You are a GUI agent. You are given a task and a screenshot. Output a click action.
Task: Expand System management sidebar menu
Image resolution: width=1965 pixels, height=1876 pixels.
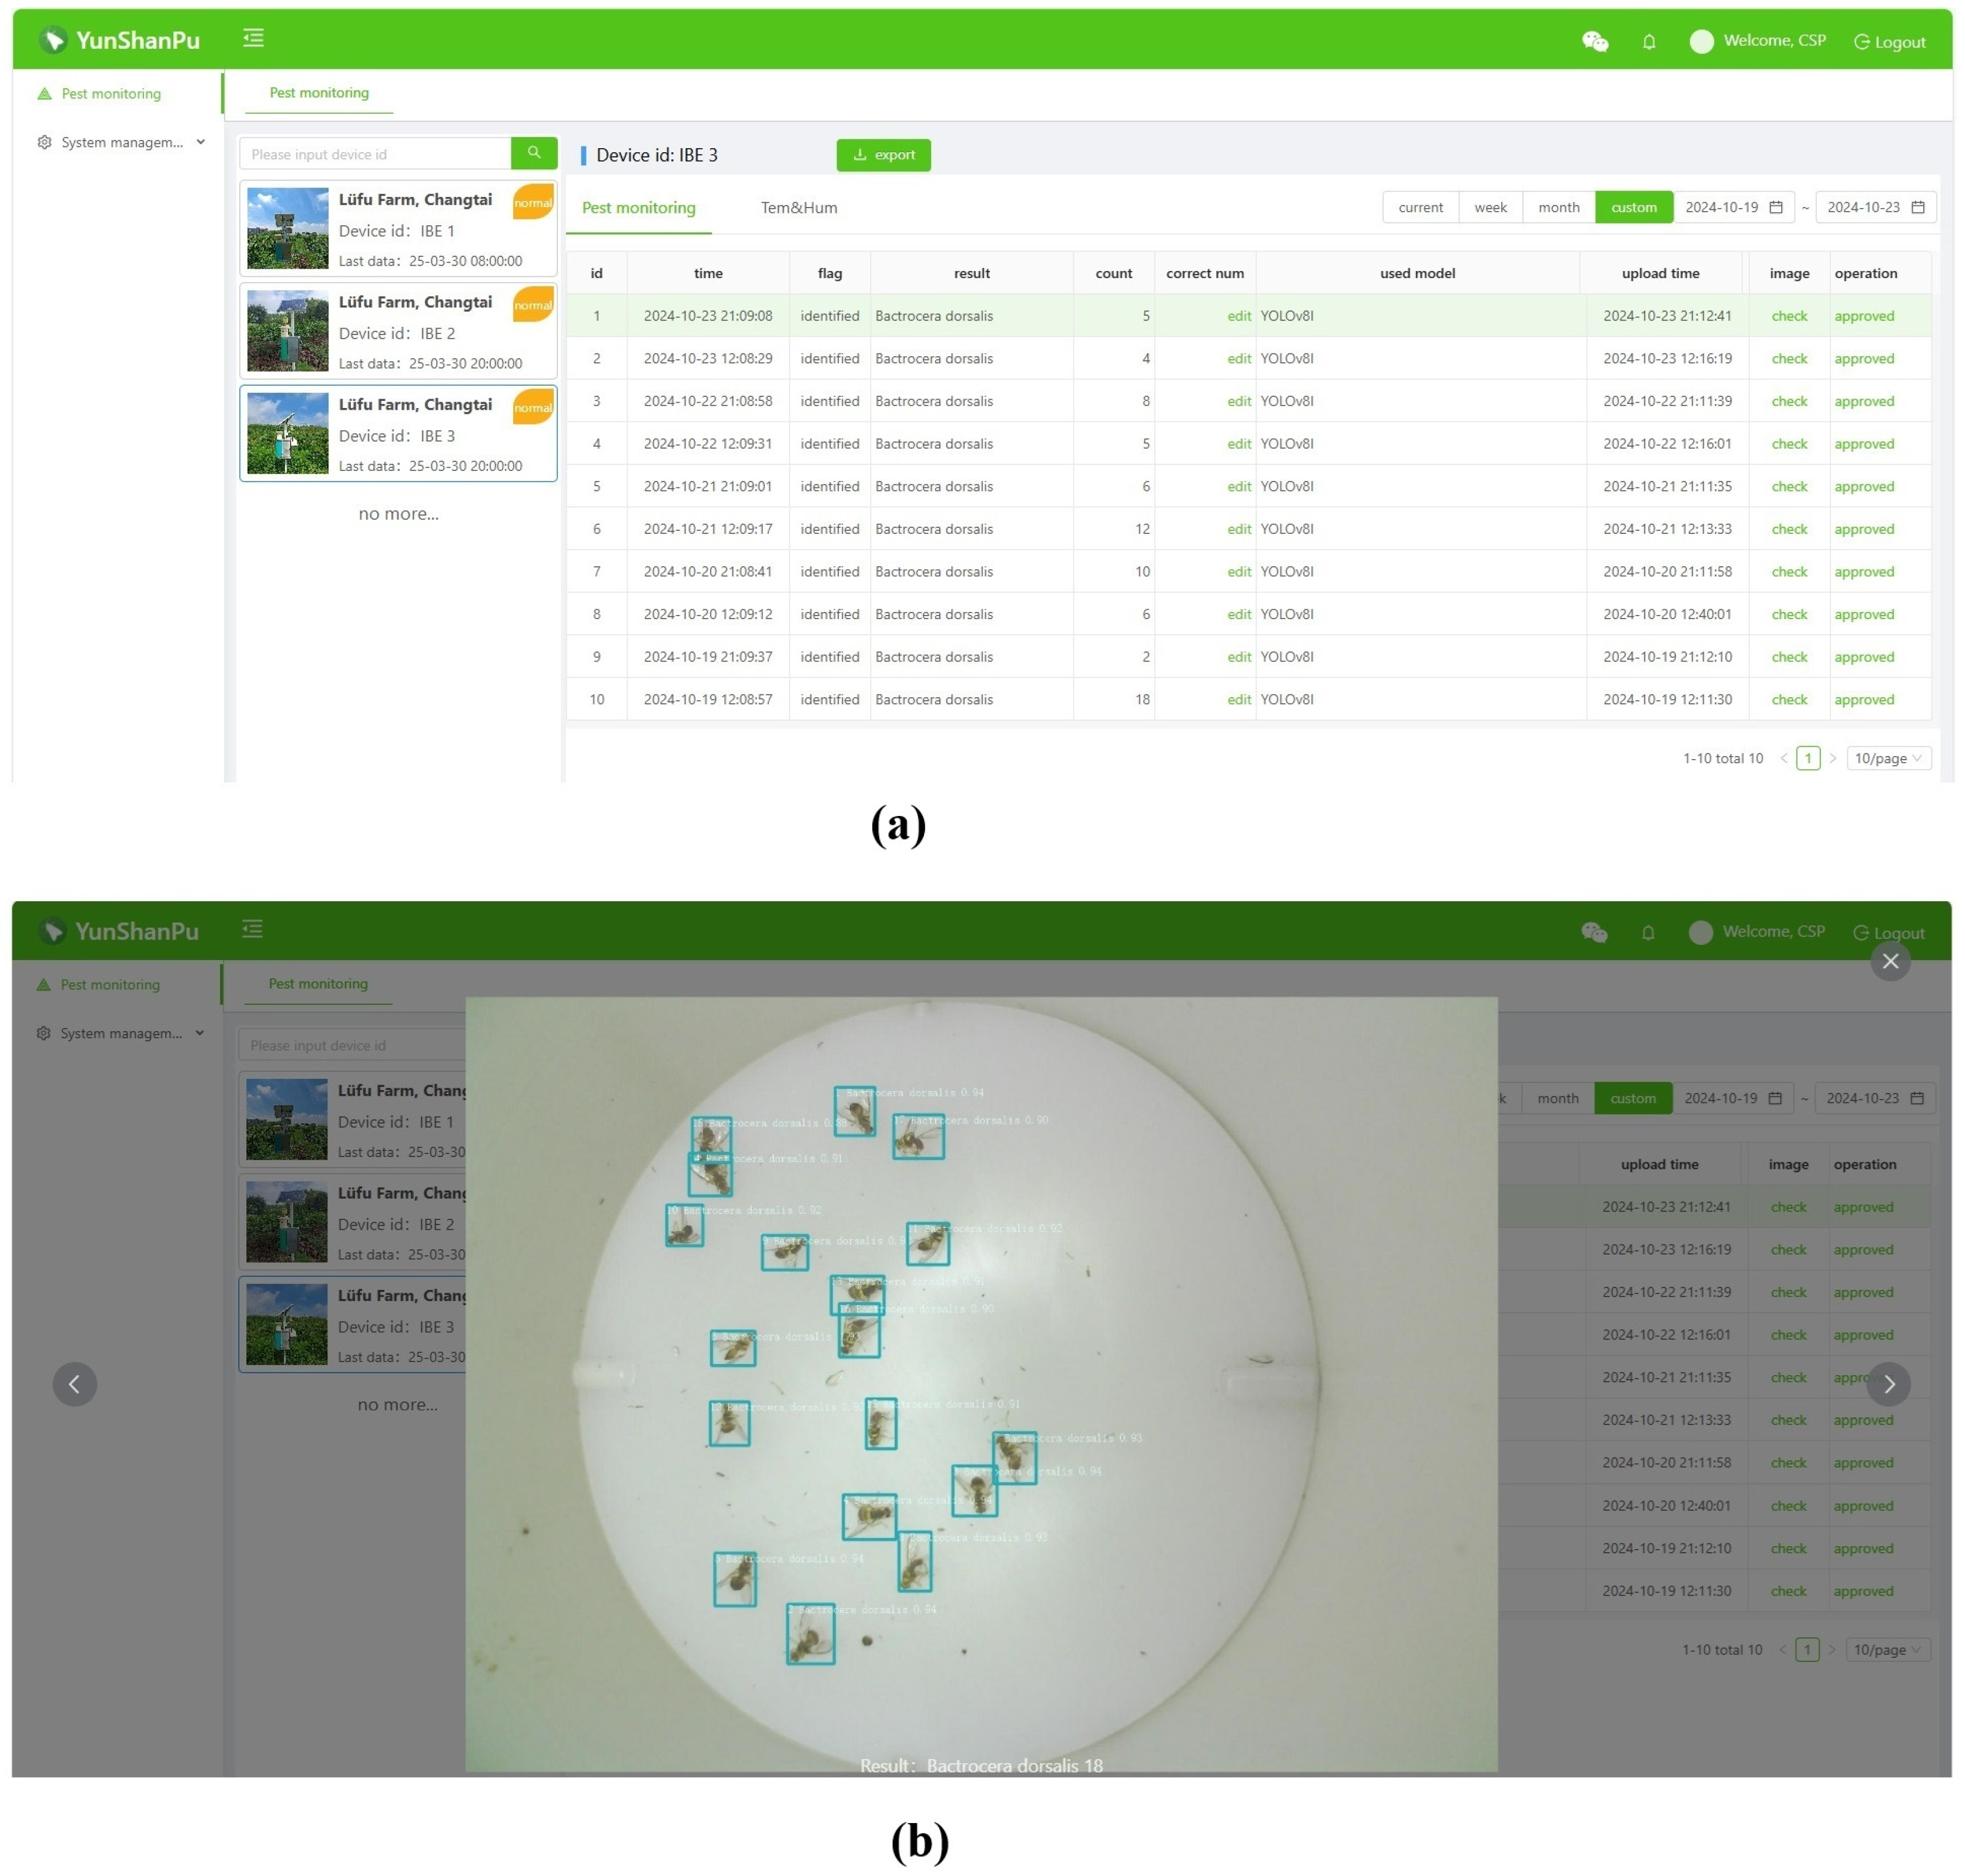click(x=121, y=142)
